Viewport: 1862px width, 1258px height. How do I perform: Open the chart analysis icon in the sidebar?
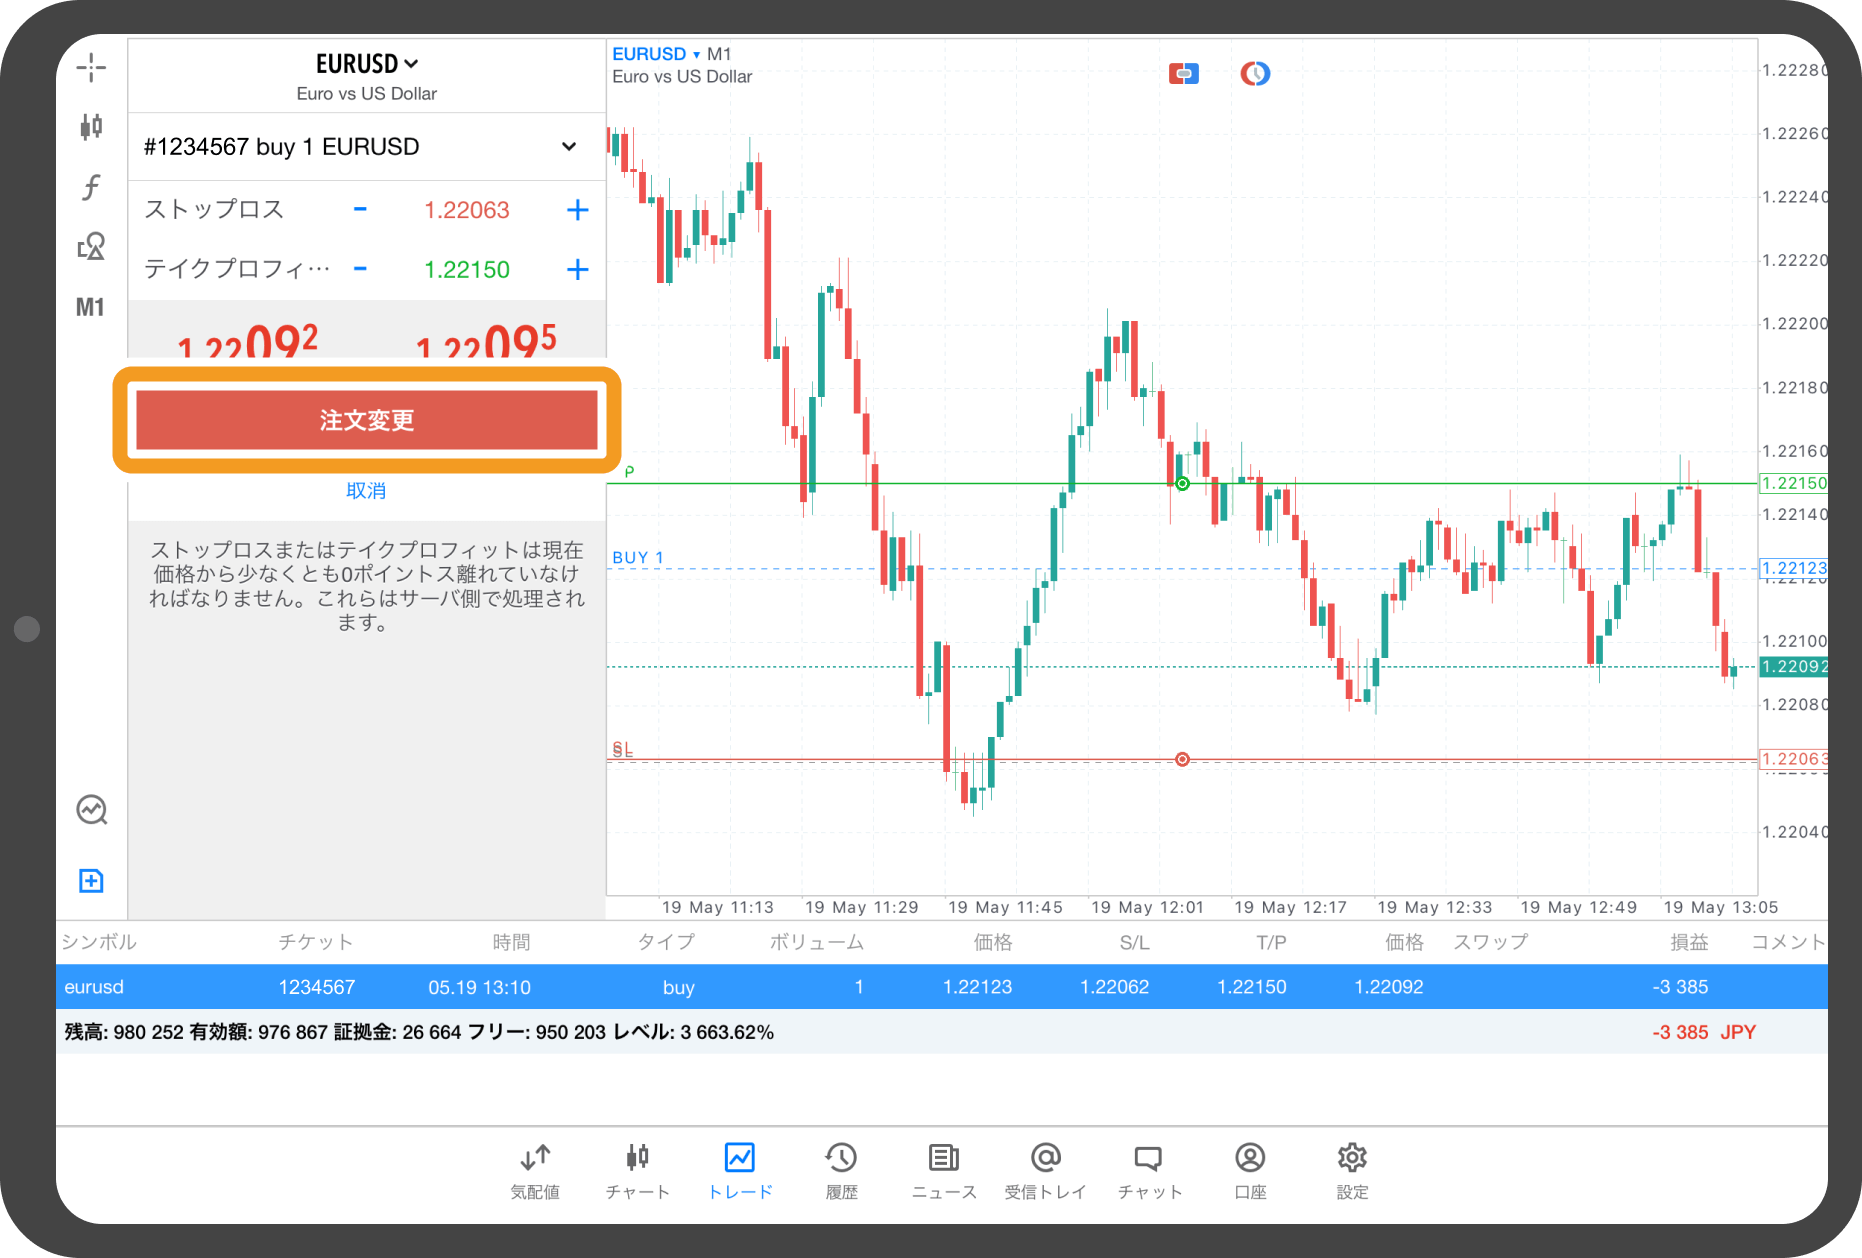[92, 809]
